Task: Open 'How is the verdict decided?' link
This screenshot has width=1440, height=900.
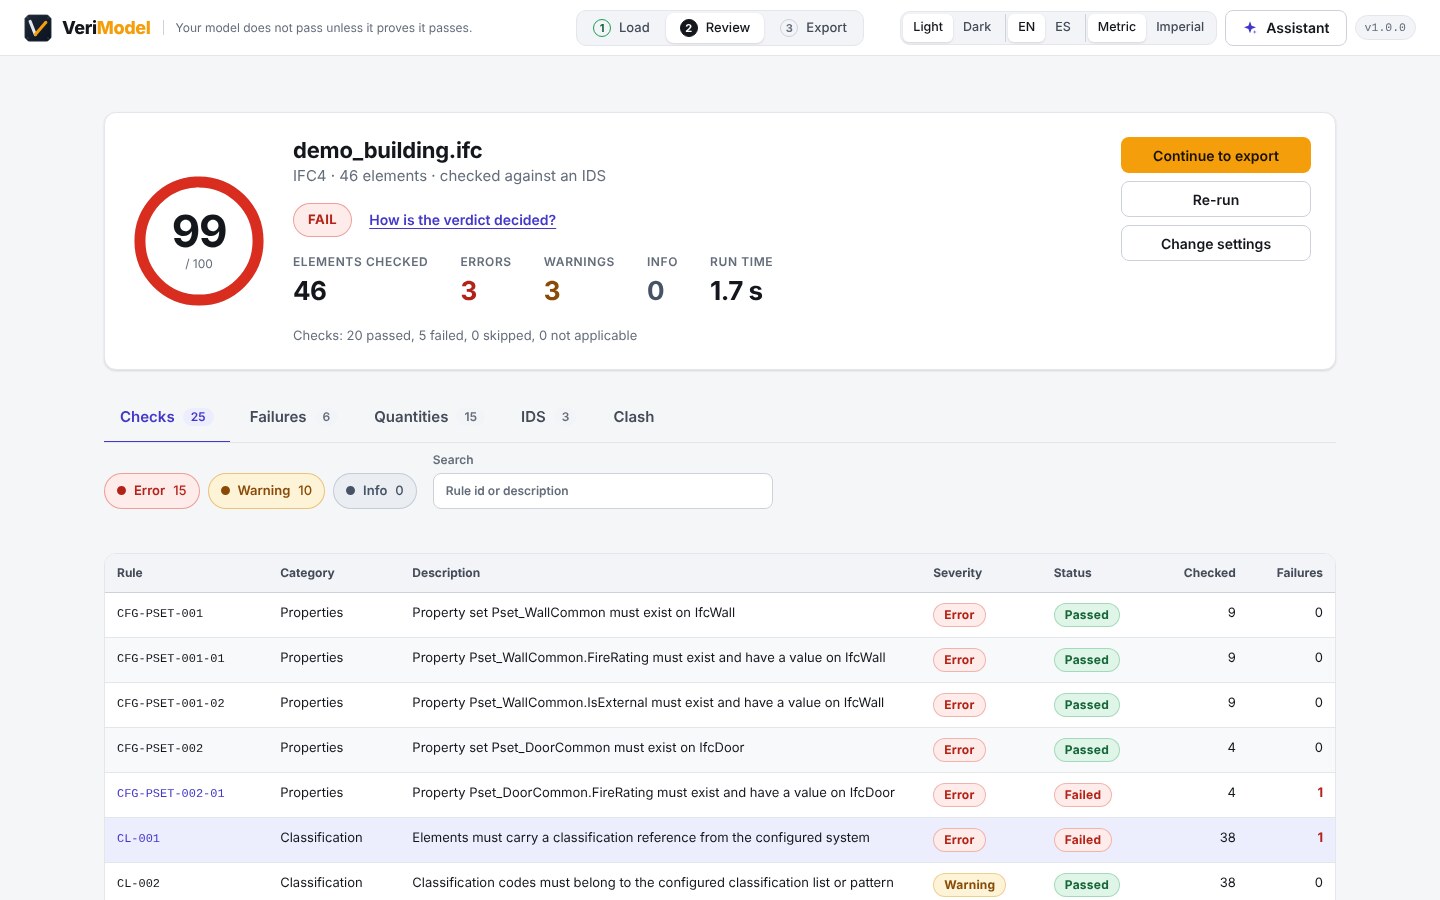Action: (x=462, y=220)
